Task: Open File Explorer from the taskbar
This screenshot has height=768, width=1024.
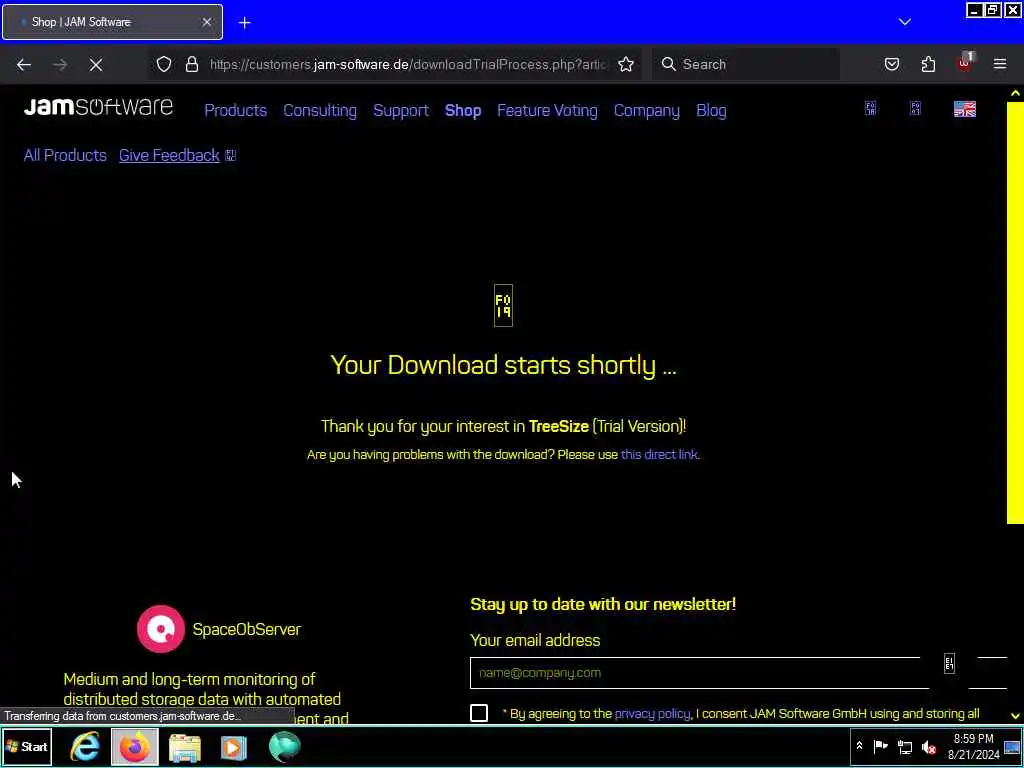Action: click(x=185, y=748)
